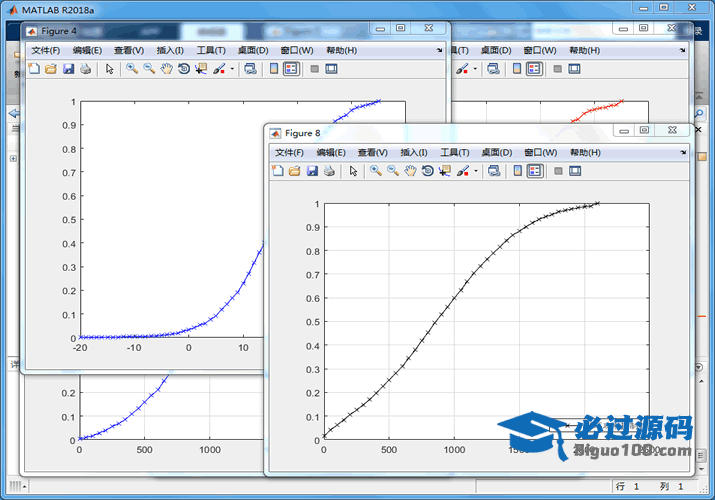Viewport: 715px width, 500px height.
Task: Open Brush color dropdown arrow in Figure 4
Action: point(232,69)
